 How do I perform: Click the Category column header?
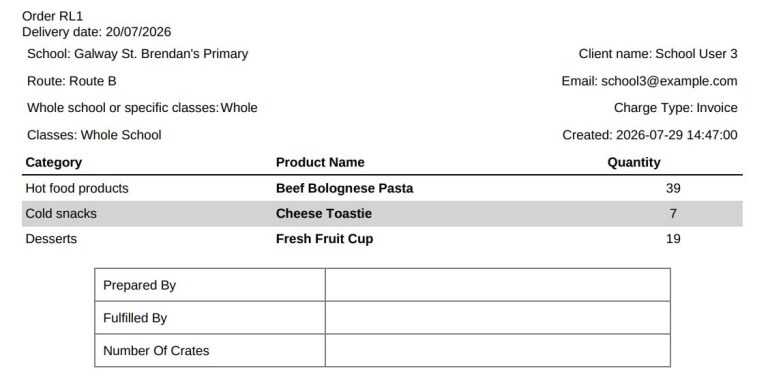point(53,163)
